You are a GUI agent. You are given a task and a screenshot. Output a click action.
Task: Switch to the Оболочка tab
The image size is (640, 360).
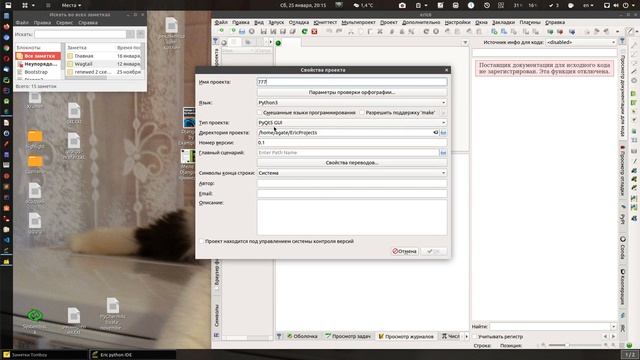pos(302,336)
